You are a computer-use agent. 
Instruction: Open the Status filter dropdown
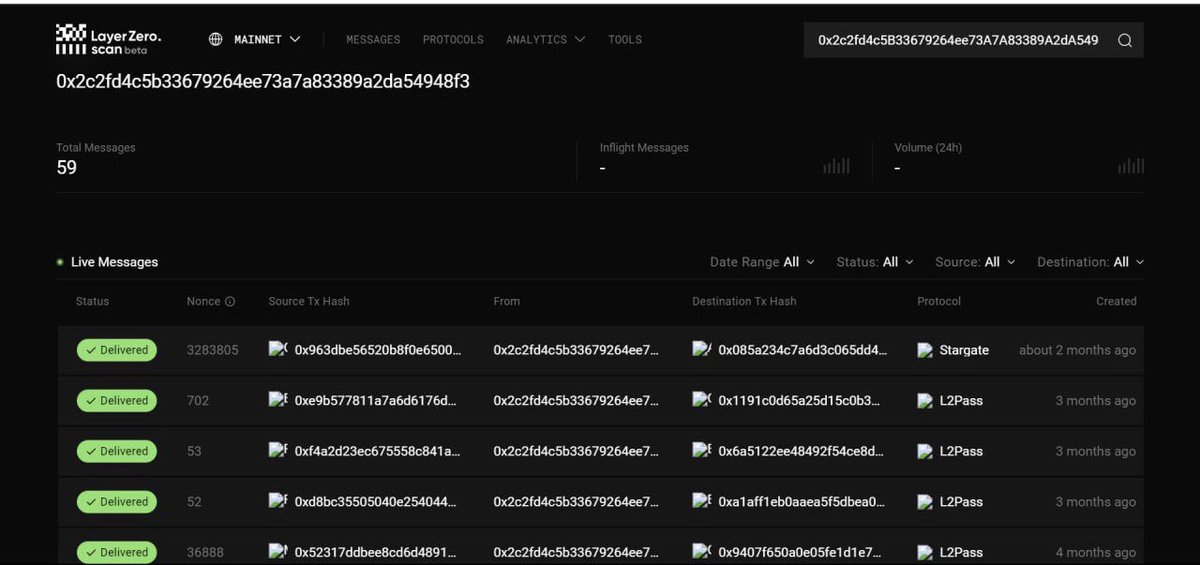tap(875, 262)
